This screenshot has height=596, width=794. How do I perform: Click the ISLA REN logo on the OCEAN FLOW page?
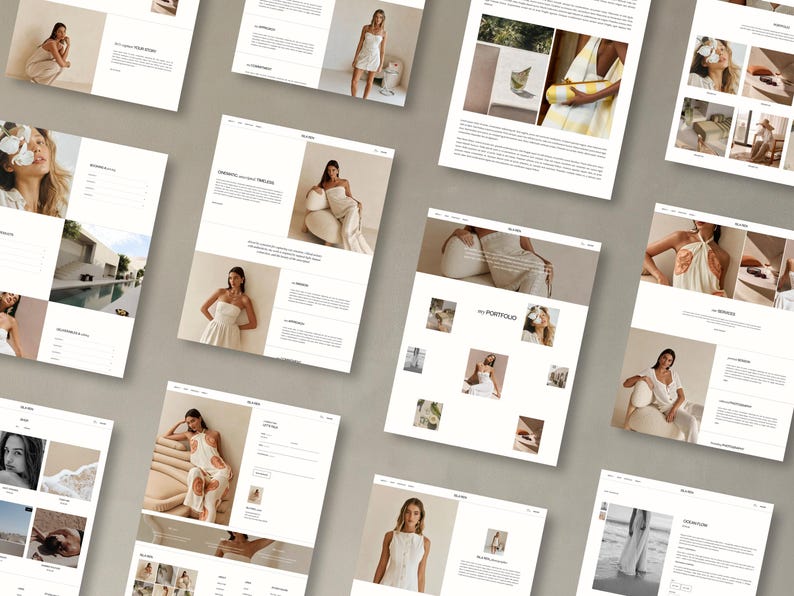(687, 491)
